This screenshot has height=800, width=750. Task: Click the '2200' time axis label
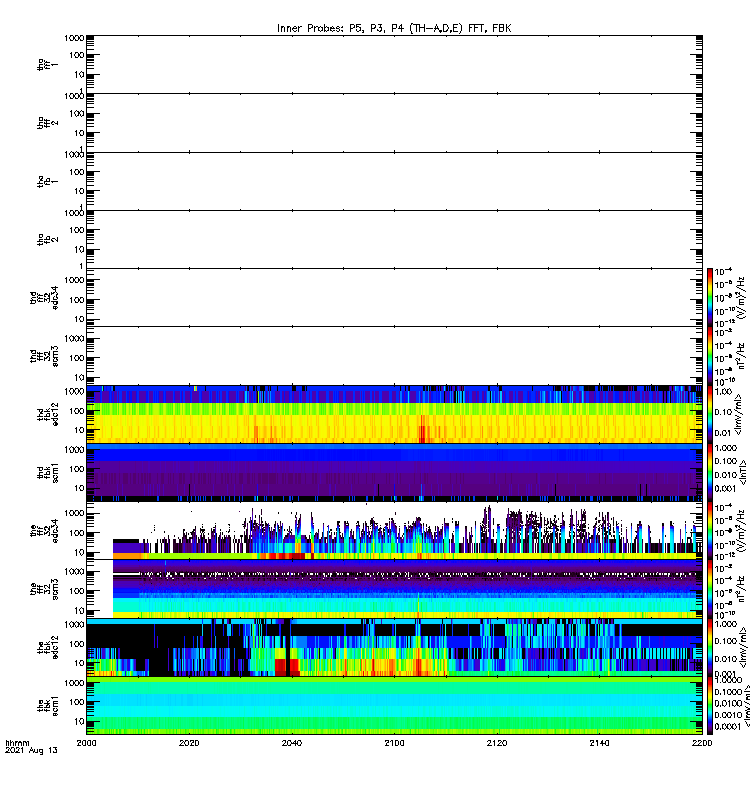pos(702,743)
